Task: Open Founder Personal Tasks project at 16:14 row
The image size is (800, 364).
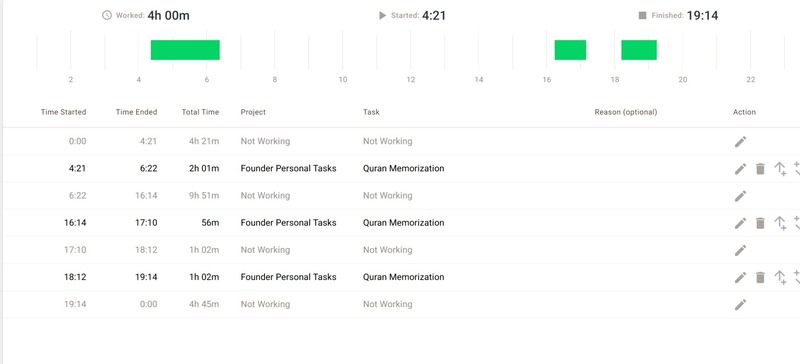Action: [x=288, y=223]
